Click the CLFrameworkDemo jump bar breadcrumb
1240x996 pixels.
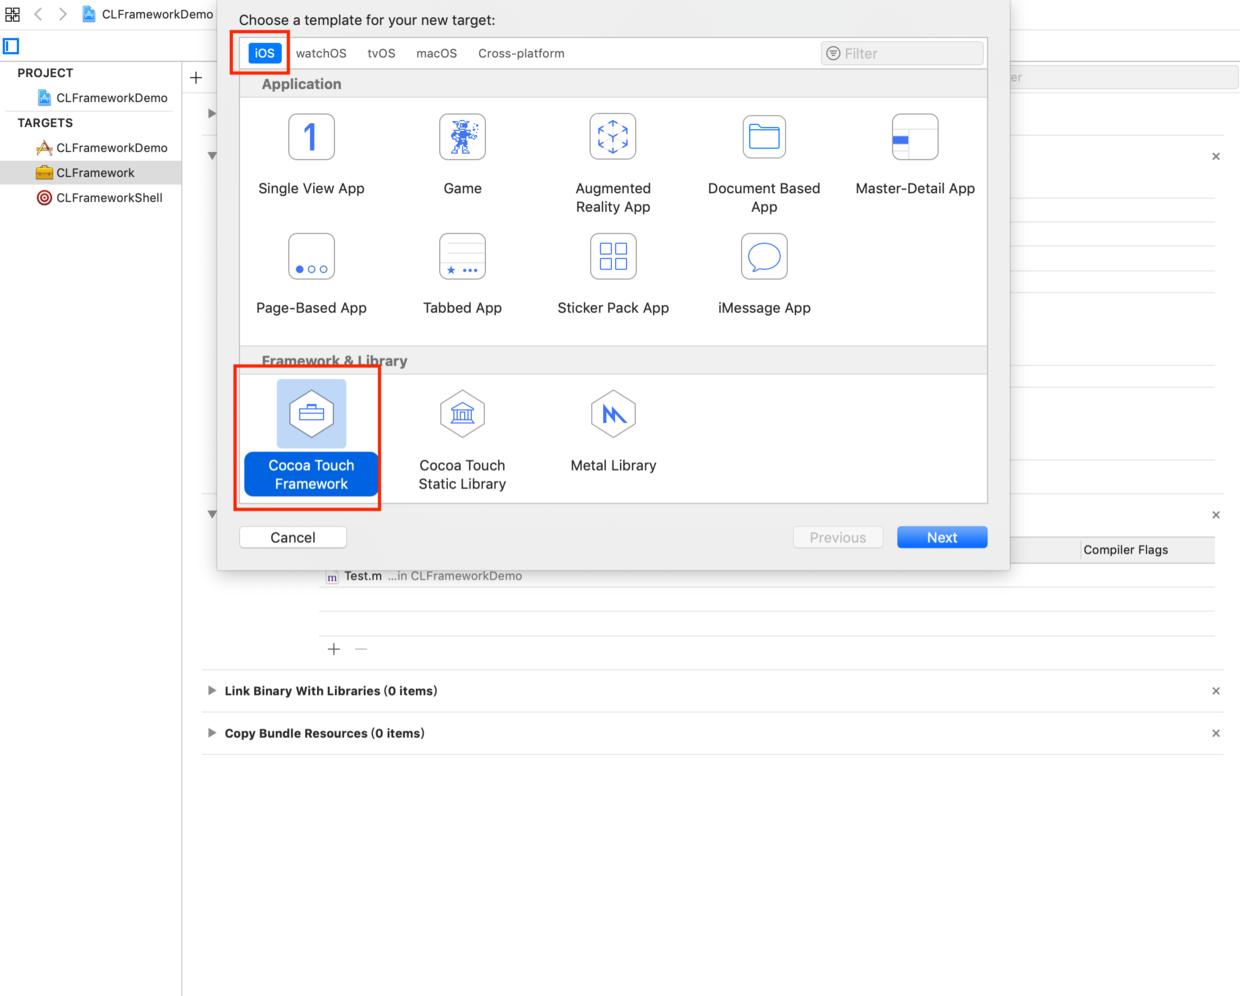(x=148, y=14)
